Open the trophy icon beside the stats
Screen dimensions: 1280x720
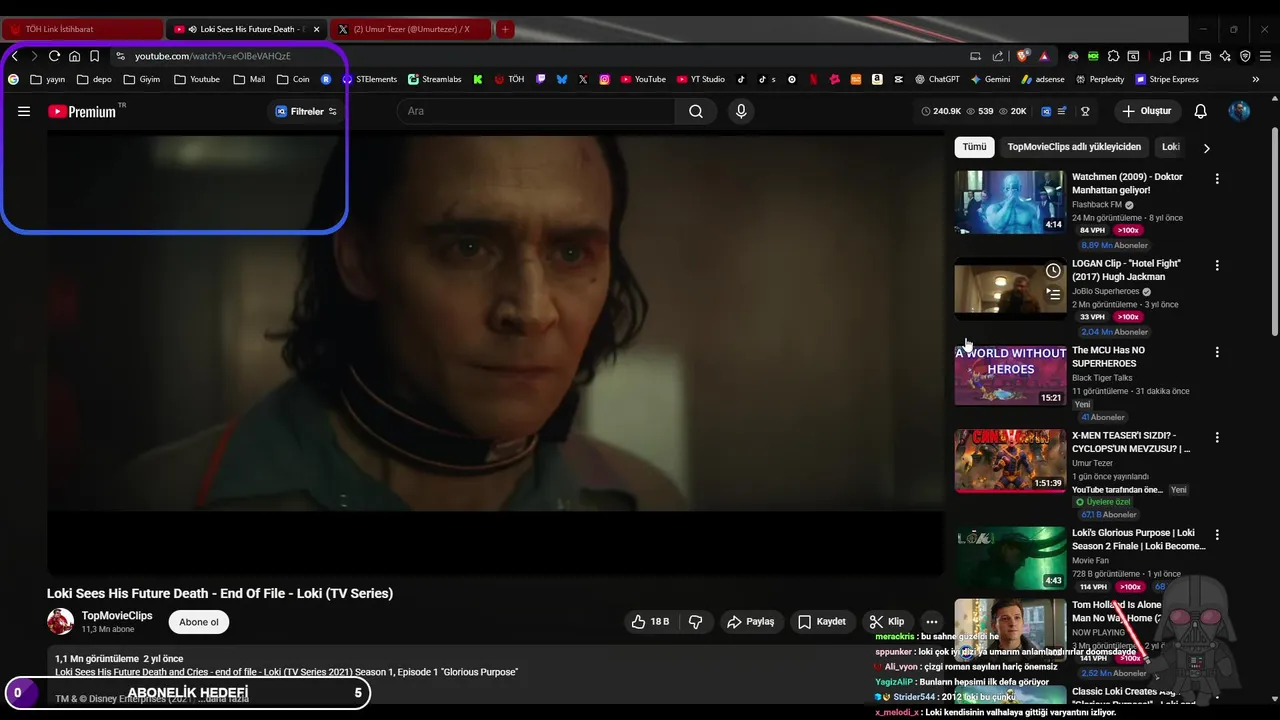[x=1085, y=111]
